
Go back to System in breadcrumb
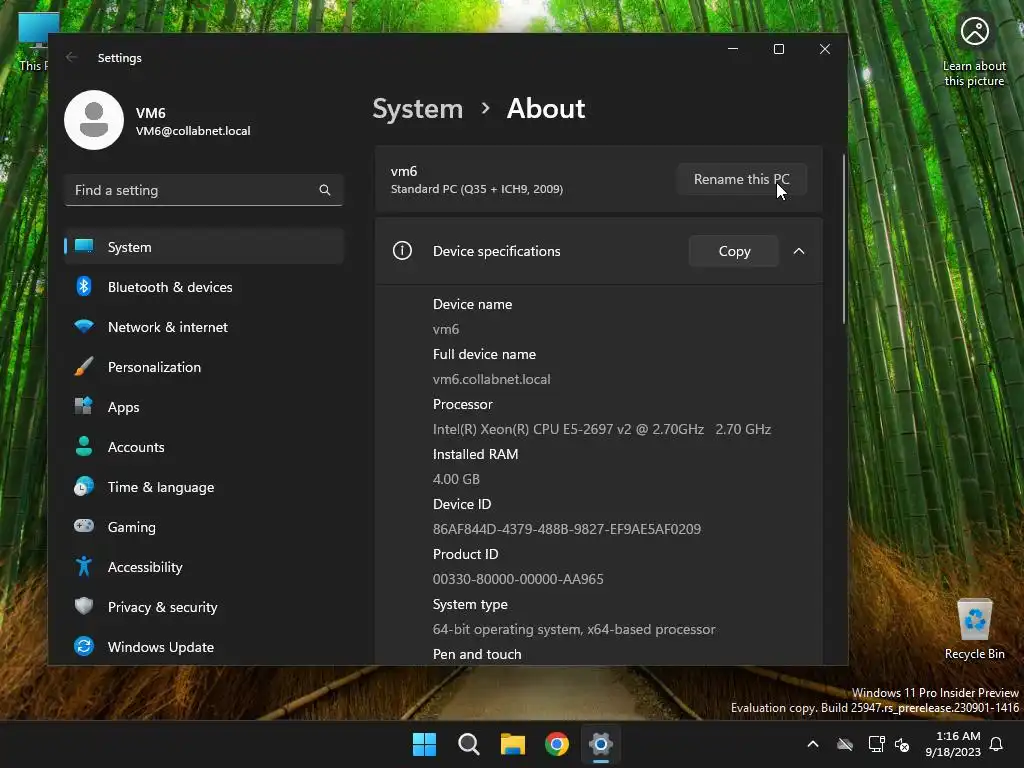417,108
